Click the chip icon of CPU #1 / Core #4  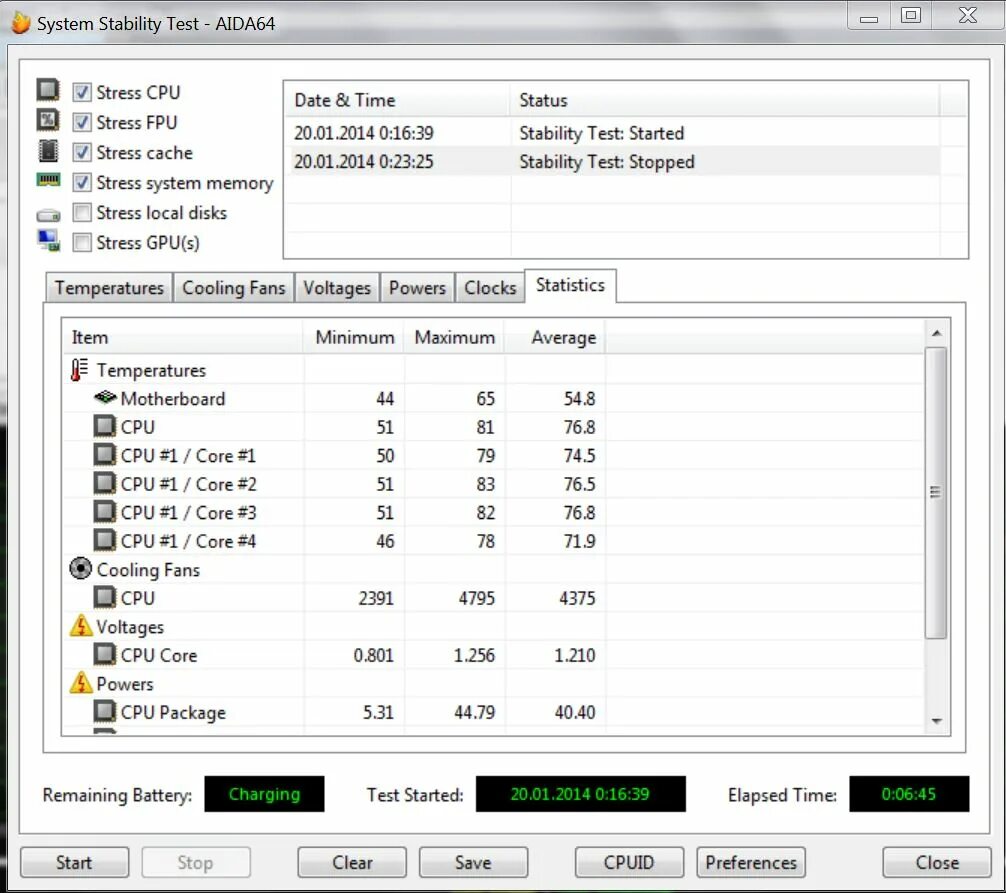(x=105, y=540)
